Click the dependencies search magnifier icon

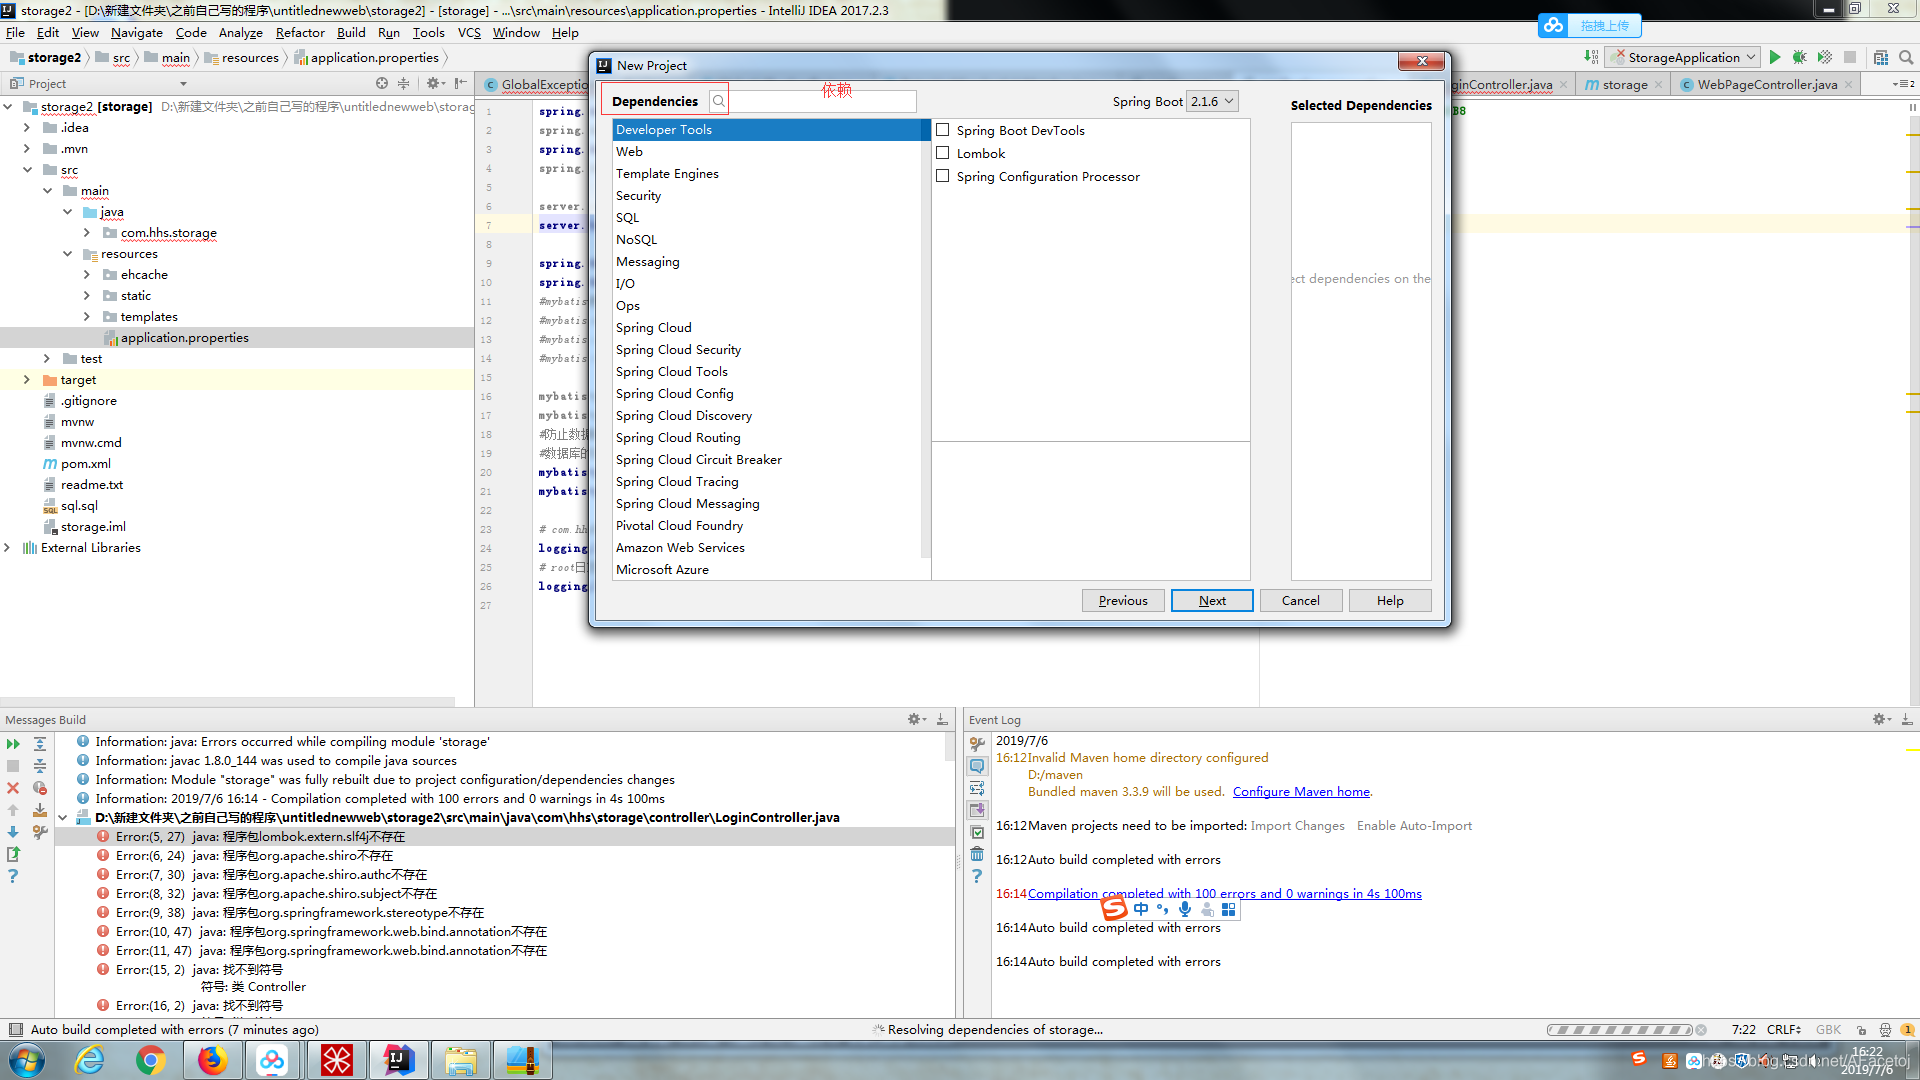point(718,101)
